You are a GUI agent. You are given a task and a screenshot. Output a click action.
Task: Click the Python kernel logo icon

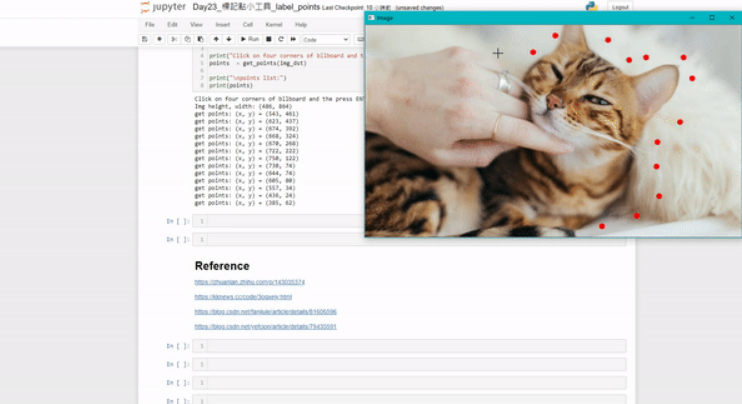pyautogui.click(x=591, y=6)
